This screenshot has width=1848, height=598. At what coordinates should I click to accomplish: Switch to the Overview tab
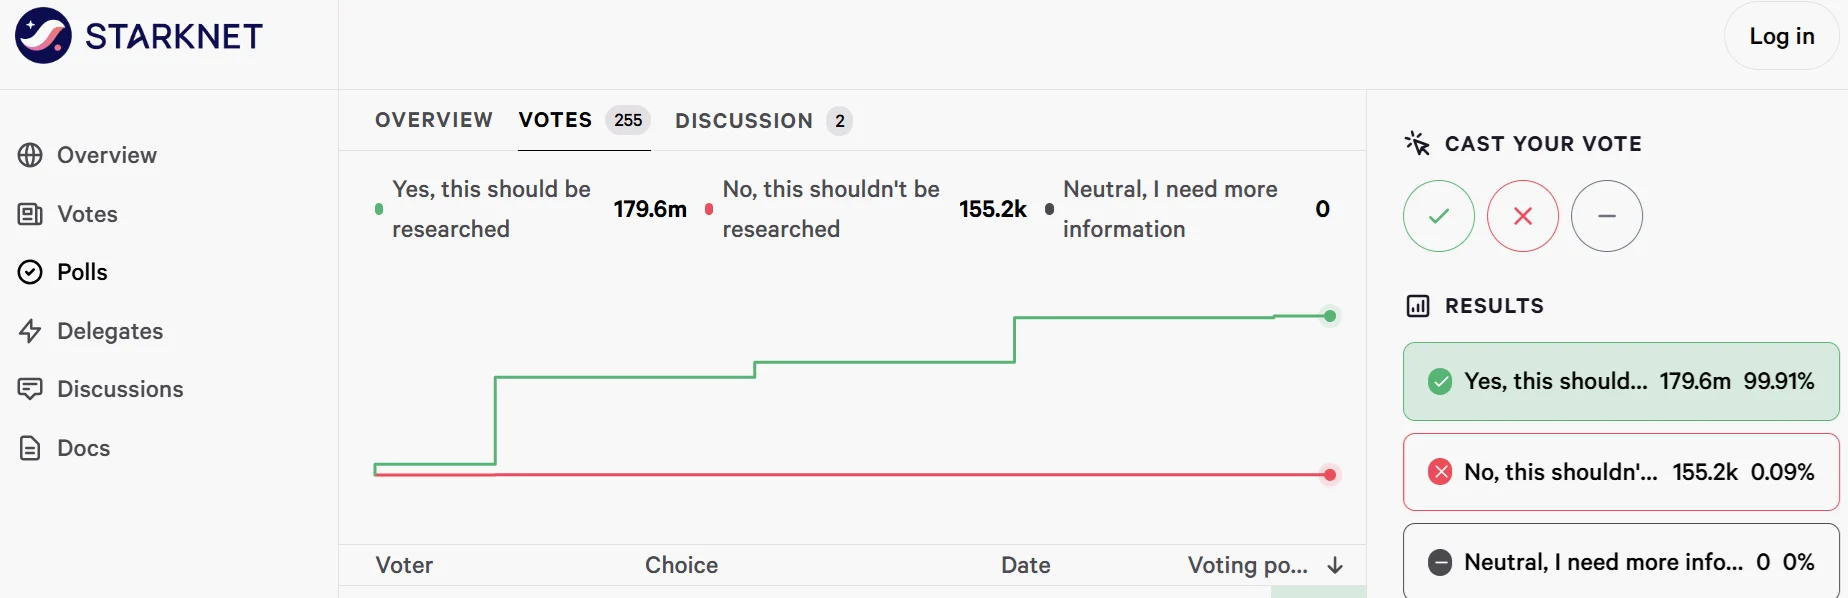pyautogui.click(x=434, y=120)
